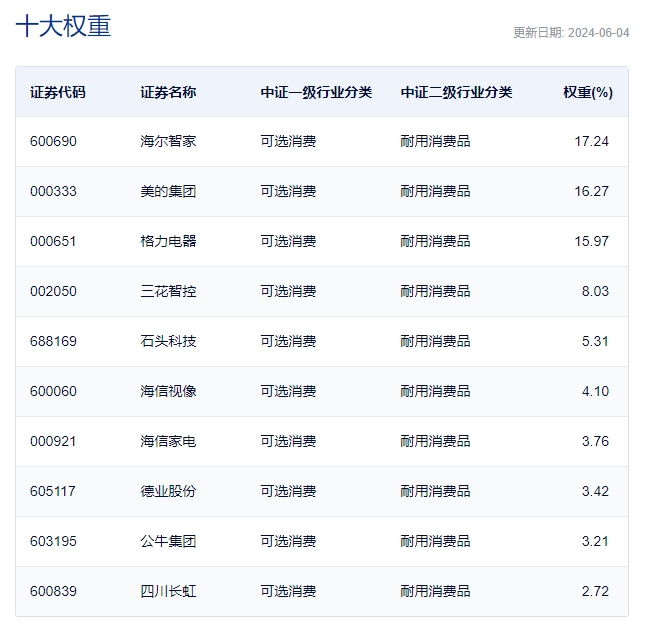Click the 证券名称 column header
645x630 pixels.
168,92
